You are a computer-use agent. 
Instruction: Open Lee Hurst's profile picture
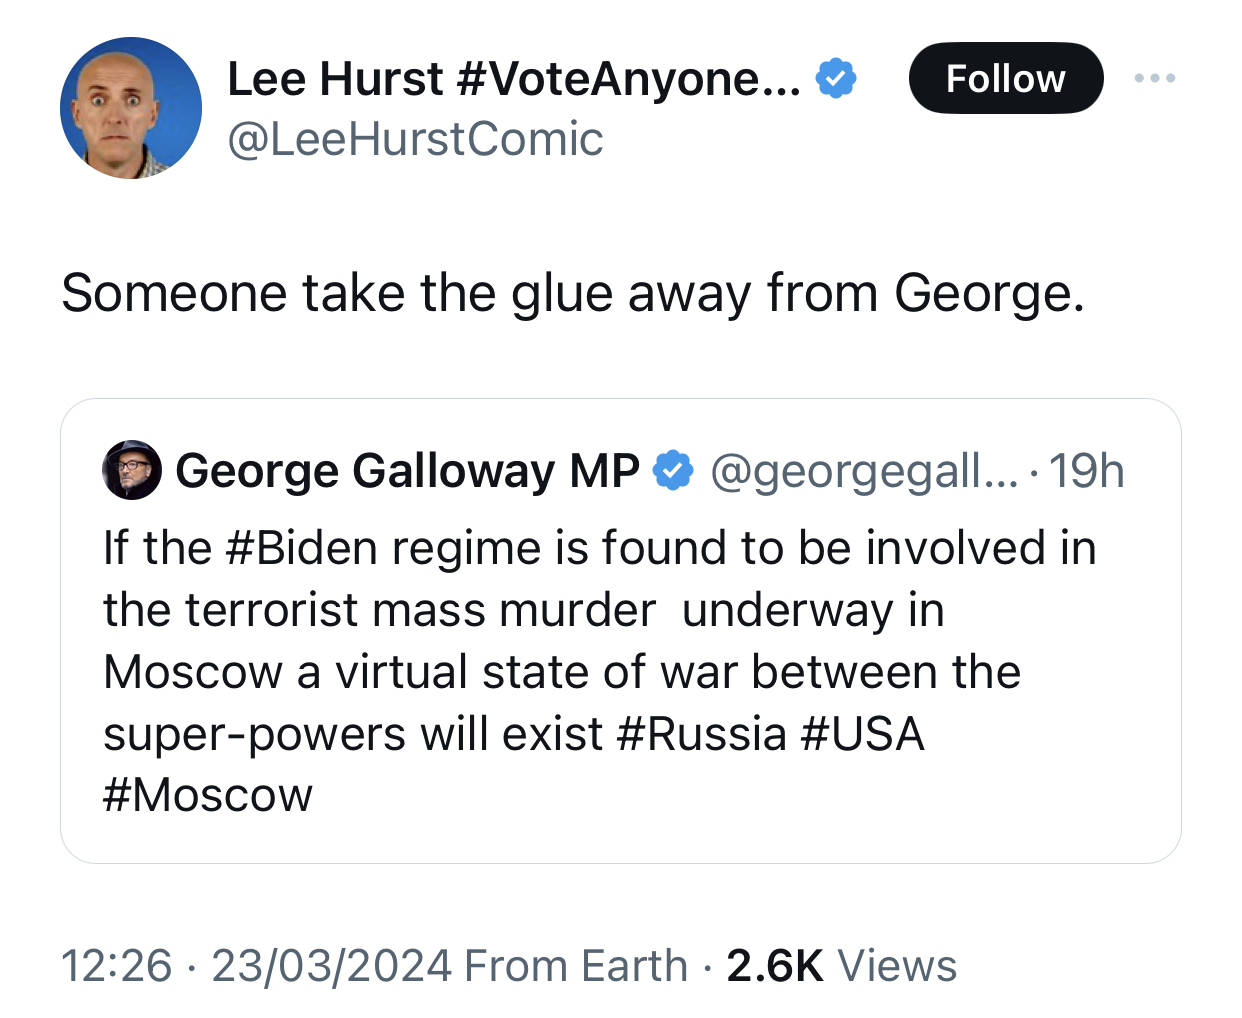point(131,108)
